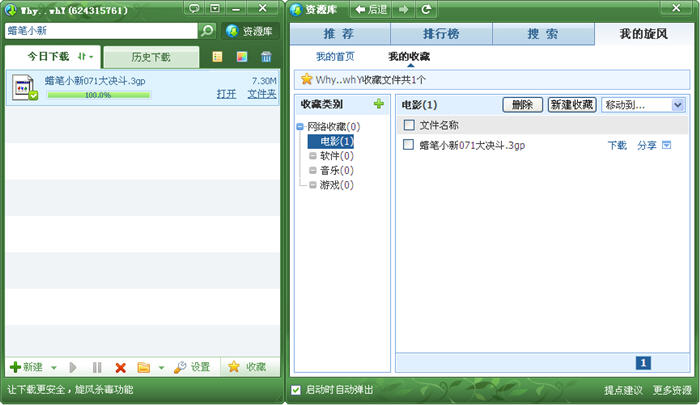Viewport: 700px width, 405px height.
Task: Collapse the 网络收藏 tree node
Action: 301,127
